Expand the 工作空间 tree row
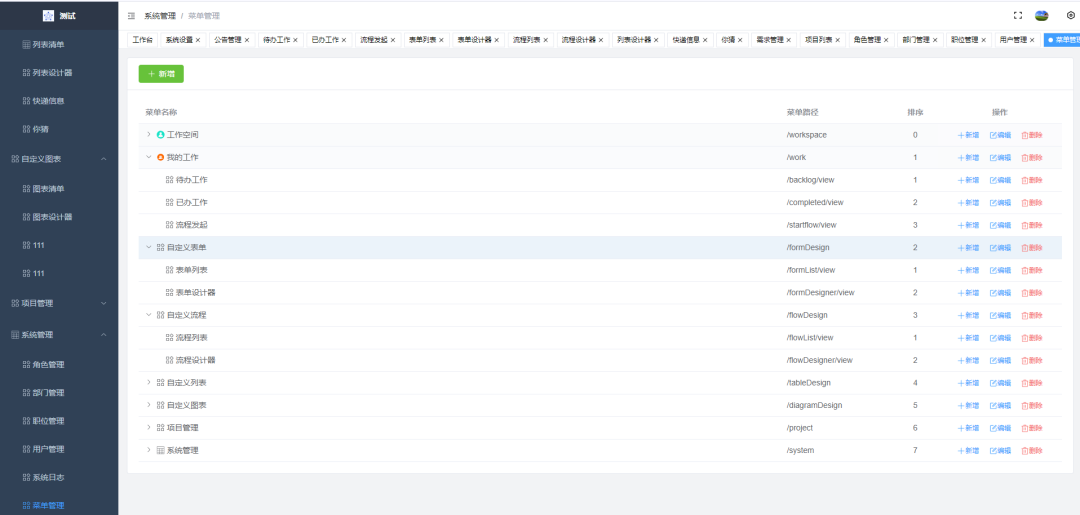 coord(149,135)
